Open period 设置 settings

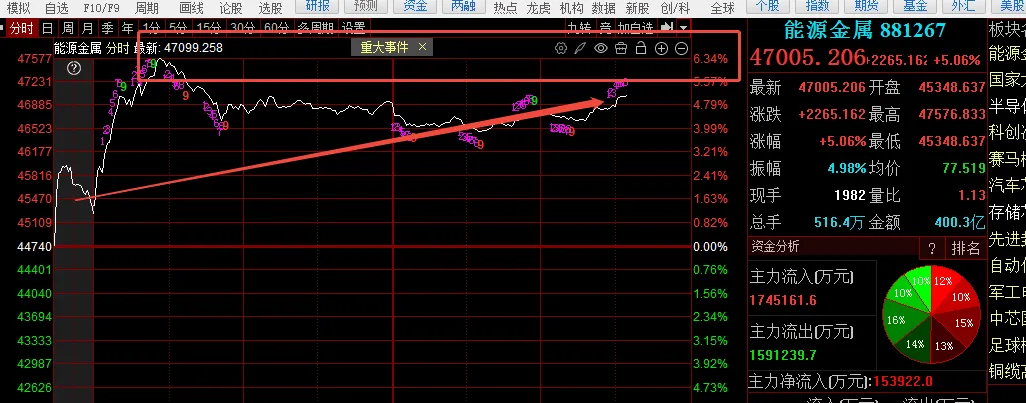[354, 28]
